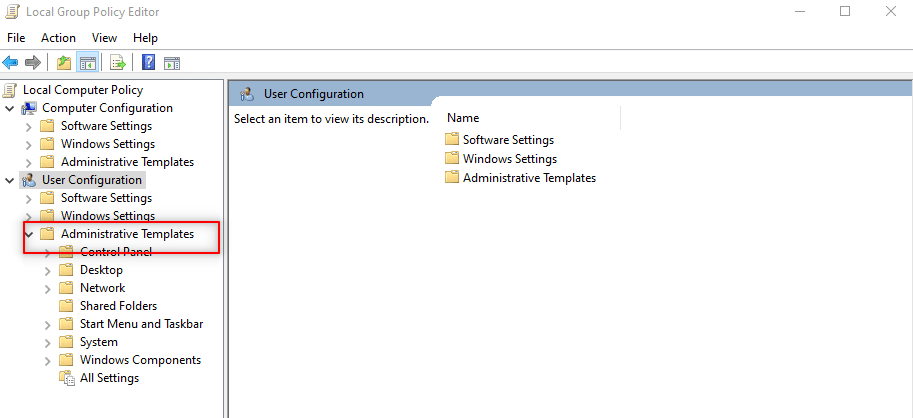Image resolution: width=913 pixels, height=418 pixels.
Task: Open the Action menu
Action: tap(58, 38)
